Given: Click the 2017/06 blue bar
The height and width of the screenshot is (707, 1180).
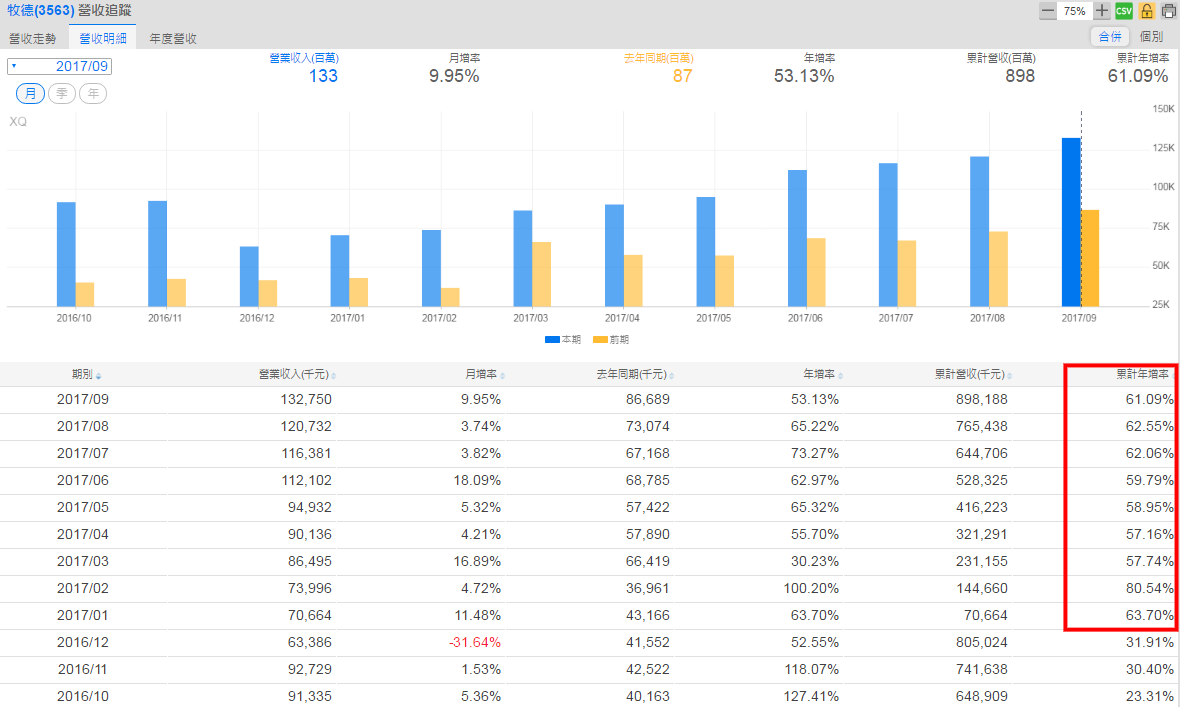Looking at the screenshot, I should click(798, 238).
